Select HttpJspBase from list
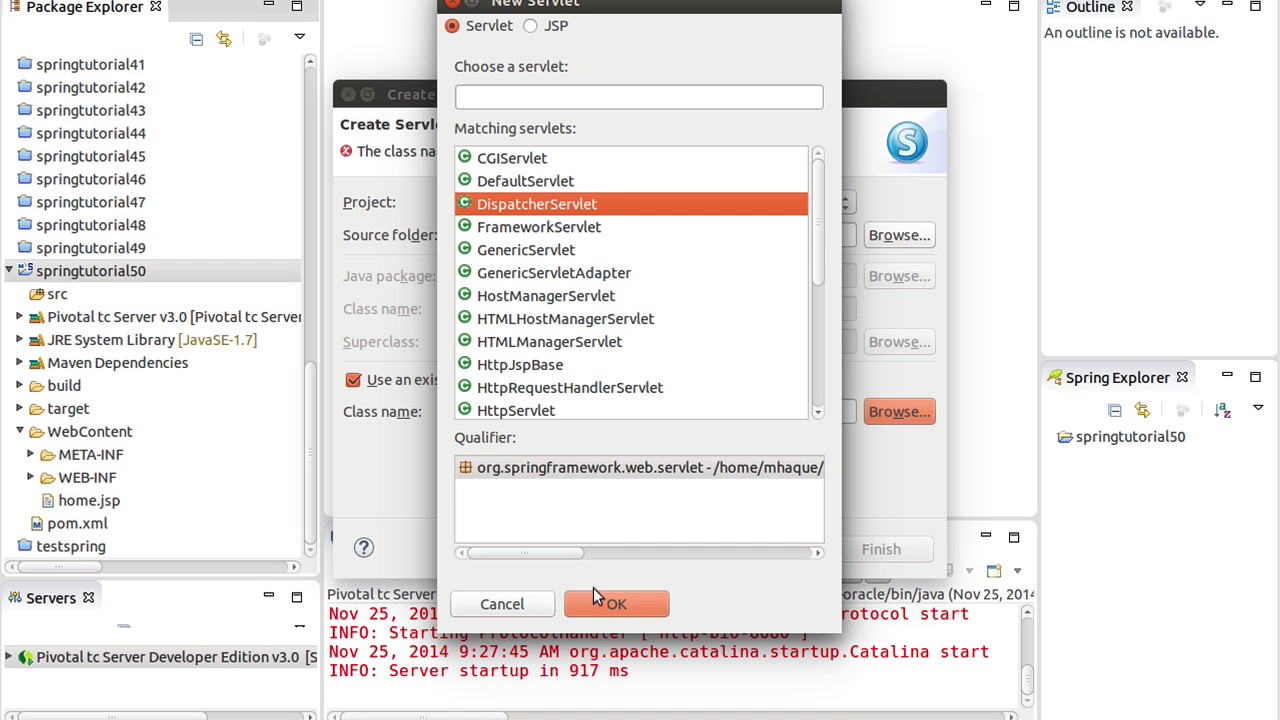This screenshot has height=720, width=1280. coord(631,365)
